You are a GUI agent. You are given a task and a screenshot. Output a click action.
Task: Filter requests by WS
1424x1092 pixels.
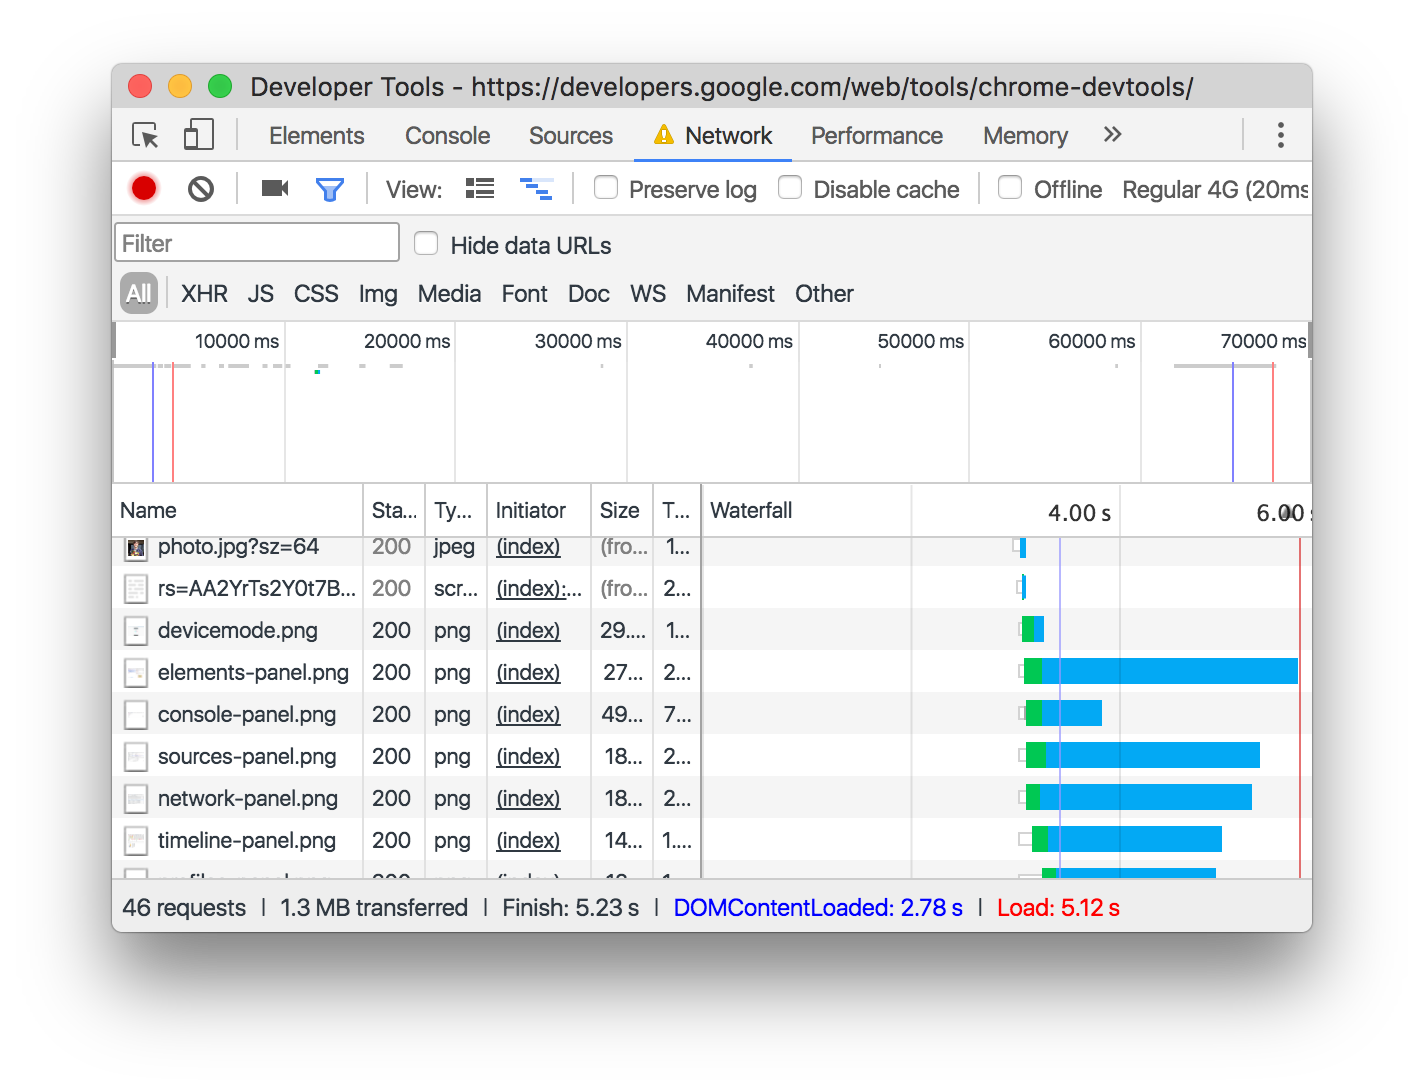click(647, 294)
